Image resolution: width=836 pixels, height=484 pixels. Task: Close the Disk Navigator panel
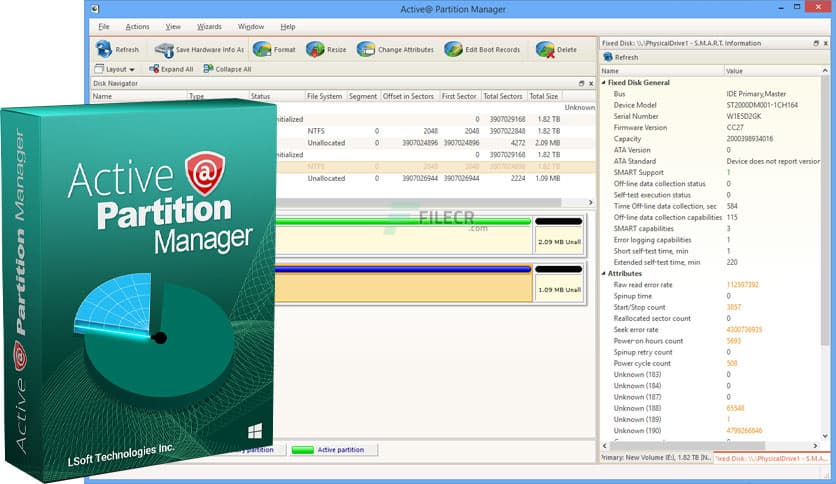[591, 83]
